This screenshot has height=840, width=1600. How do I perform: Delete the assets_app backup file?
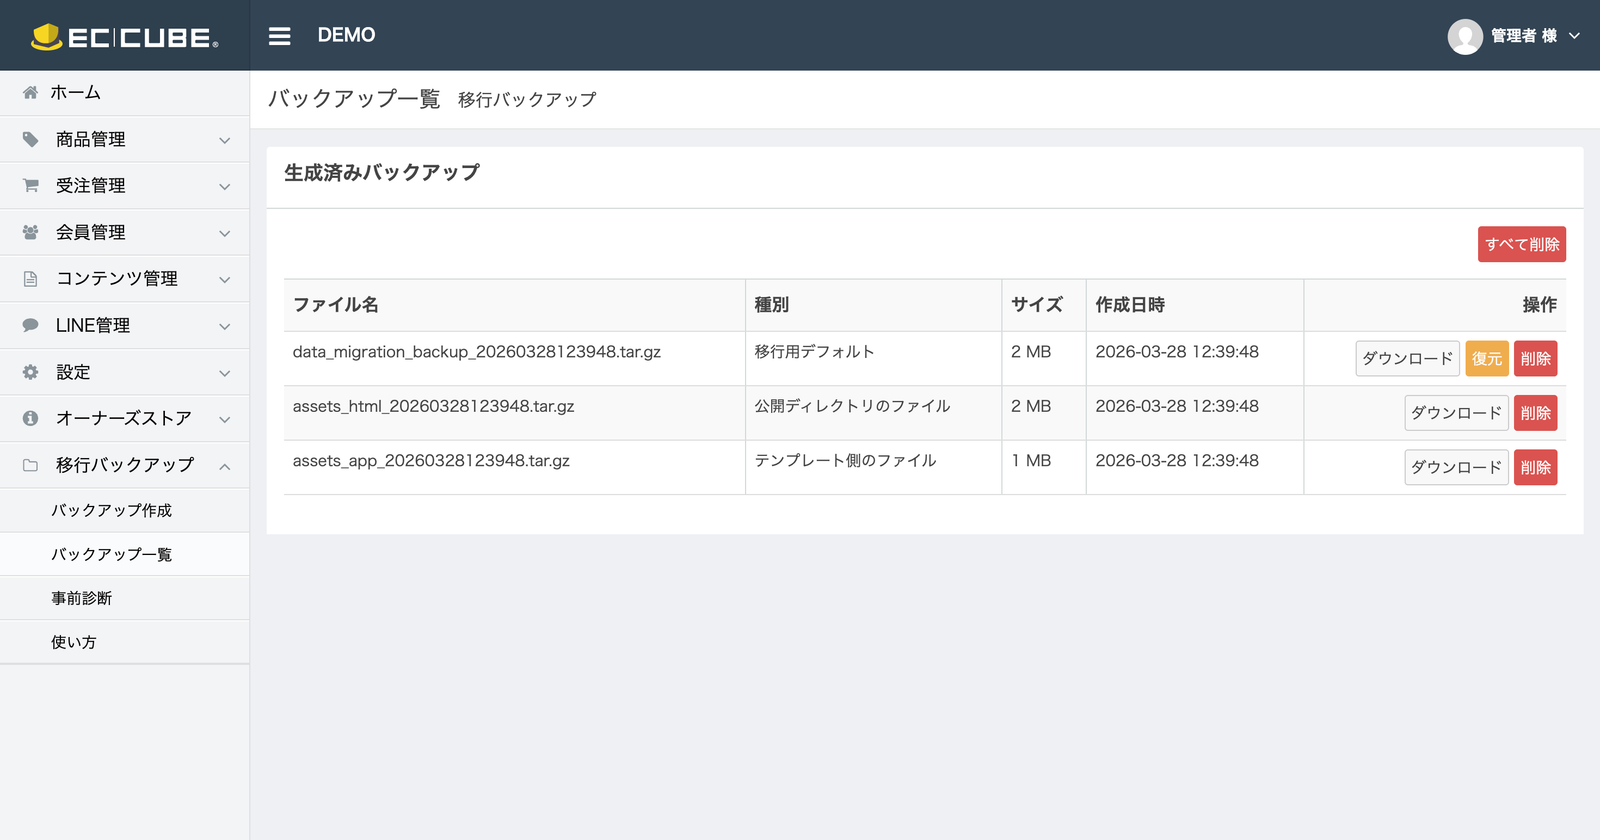point(1536,467)
